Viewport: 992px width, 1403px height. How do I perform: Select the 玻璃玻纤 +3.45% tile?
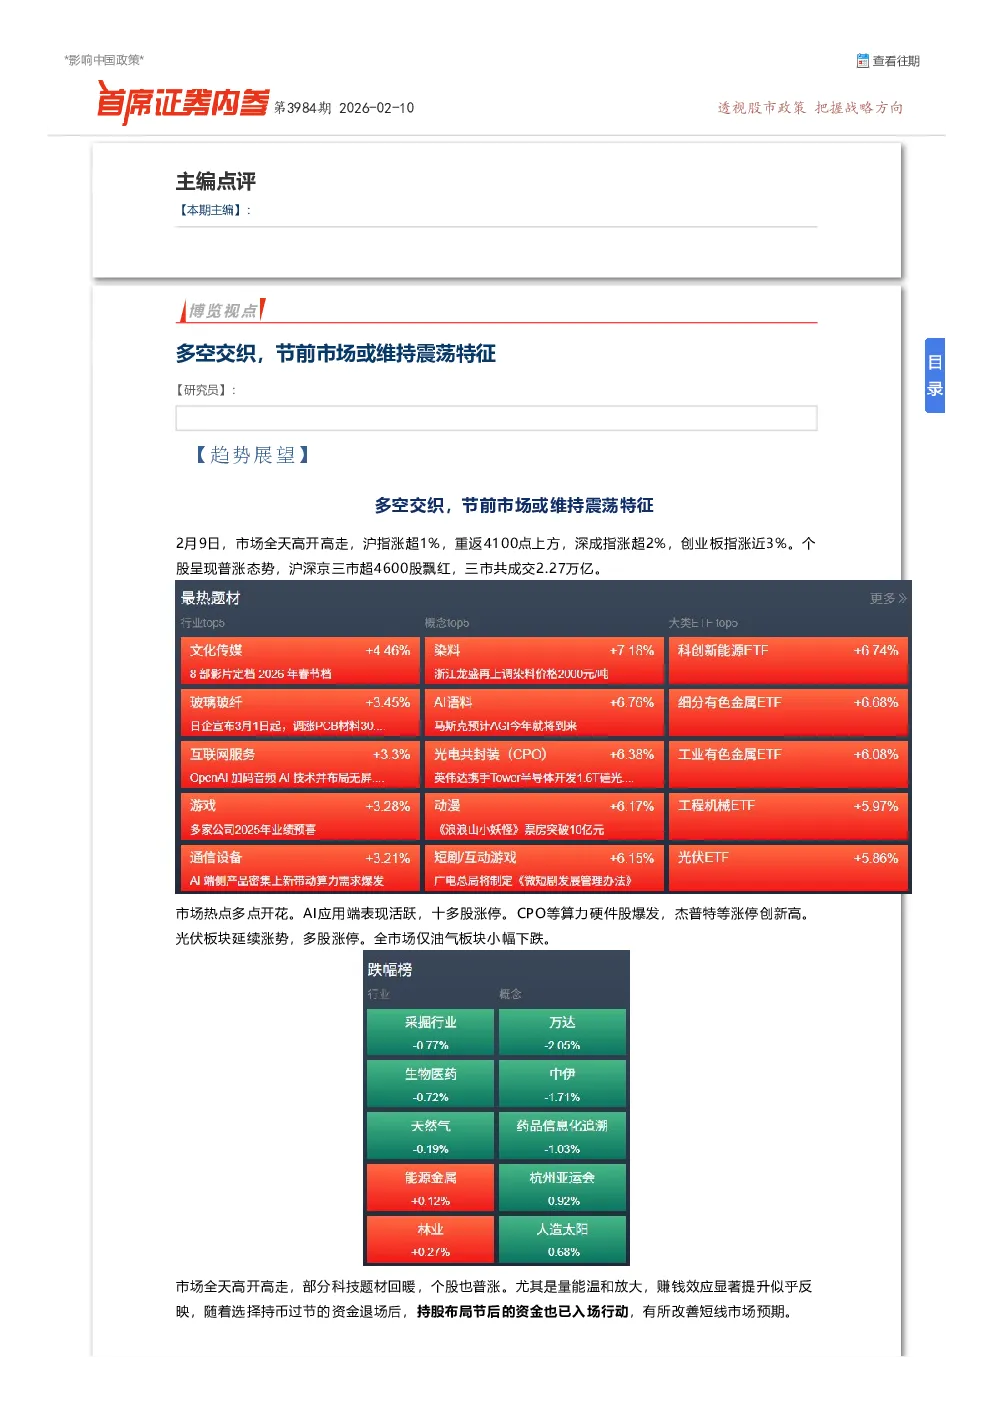click(300, 713)
